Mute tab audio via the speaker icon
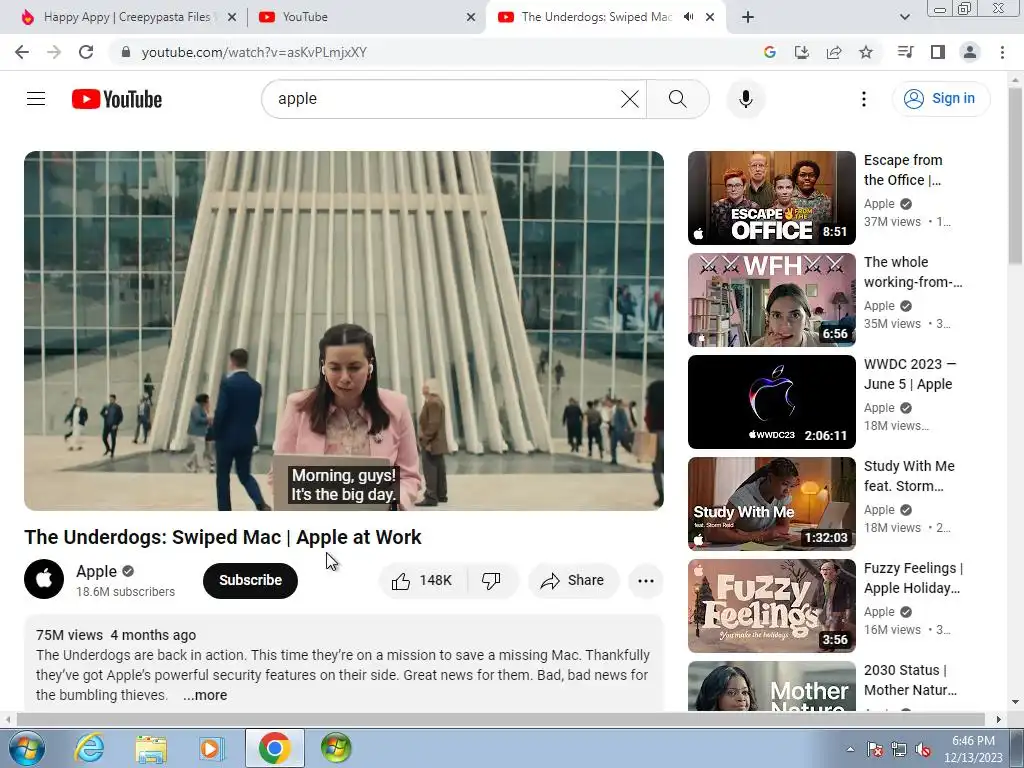 click(688, 17)
